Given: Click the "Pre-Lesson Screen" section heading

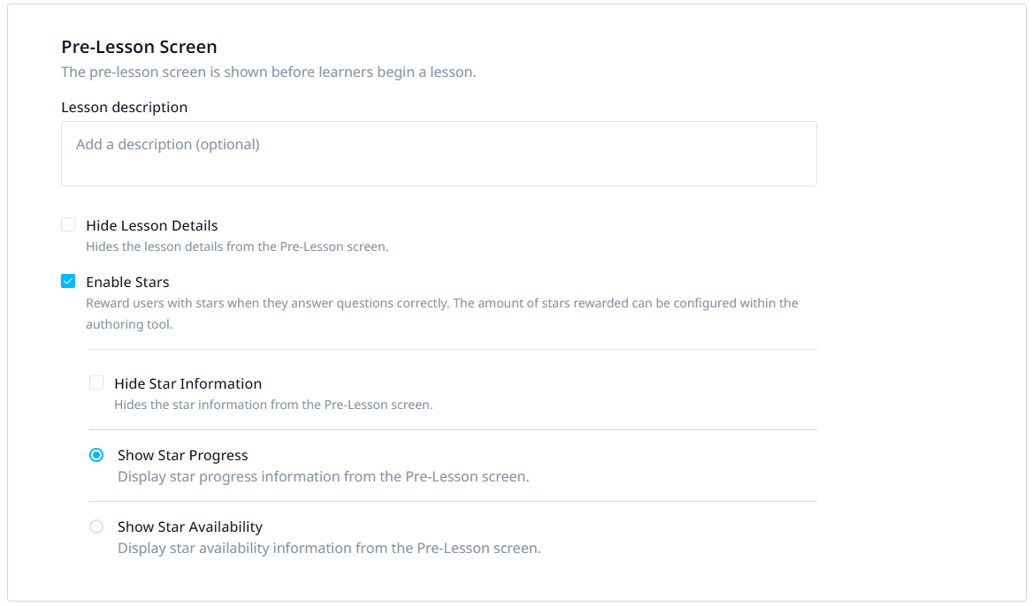Looking at the screenshot, I should coord(139,47).
